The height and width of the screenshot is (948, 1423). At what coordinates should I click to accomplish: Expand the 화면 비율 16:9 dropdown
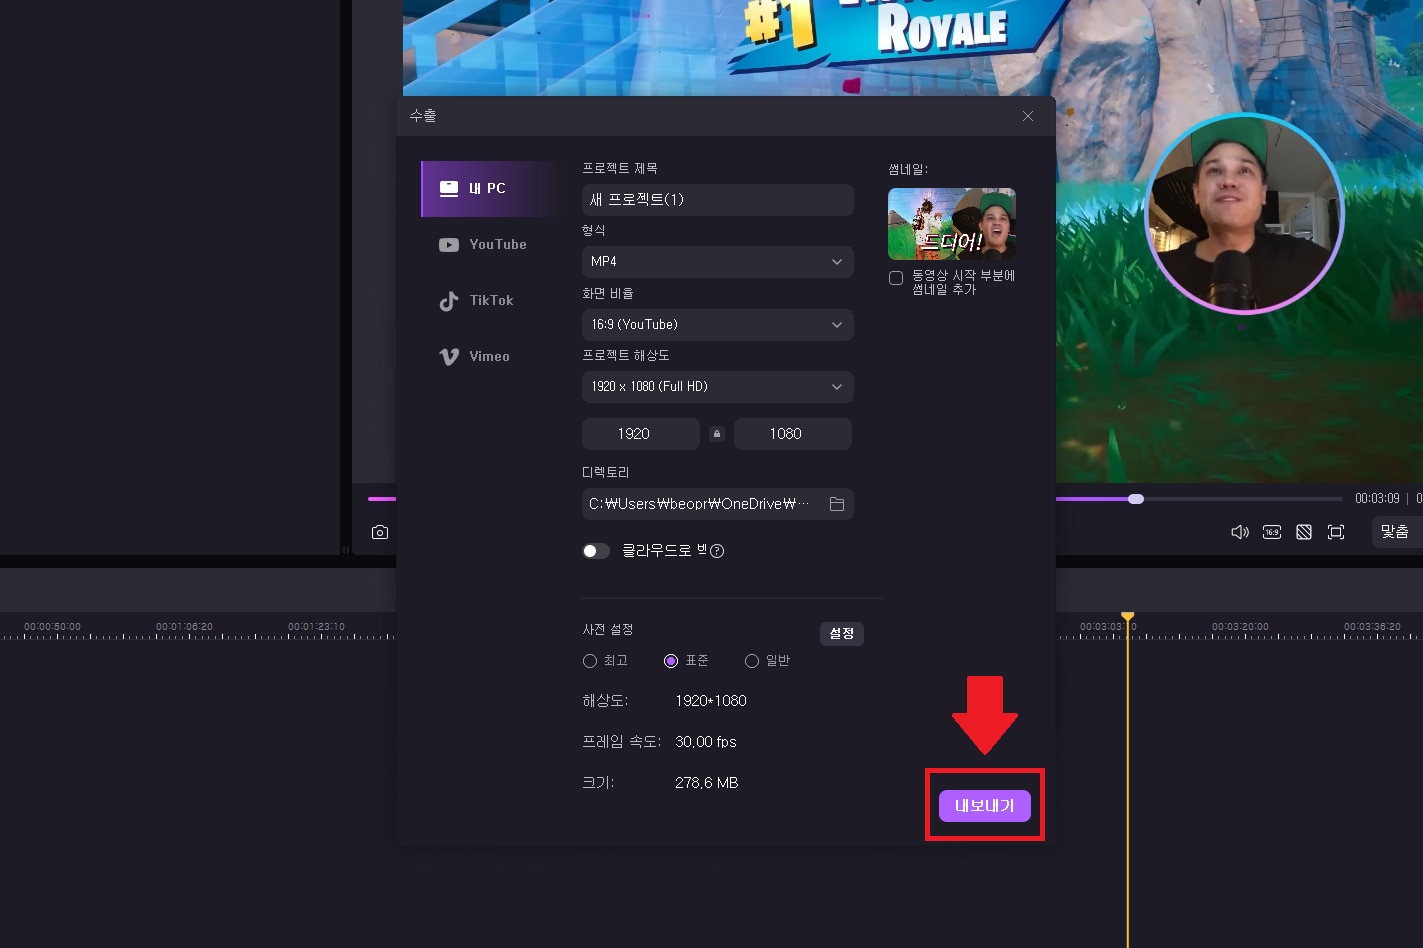[x=718, y=325]
